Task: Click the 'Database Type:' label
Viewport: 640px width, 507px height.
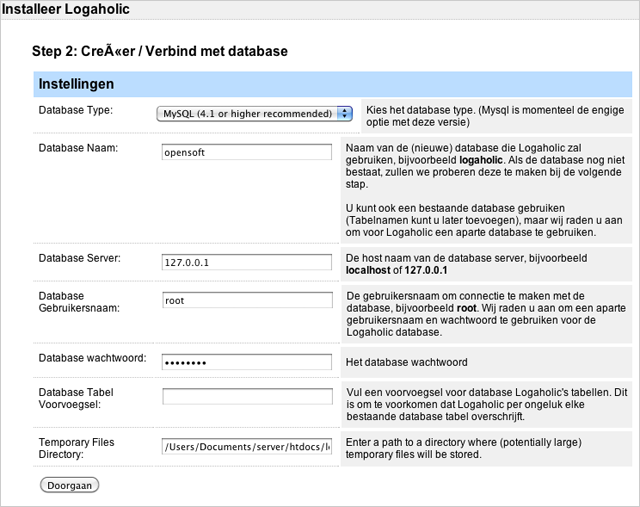Action: pyautogui.click(x=76, y=110)
